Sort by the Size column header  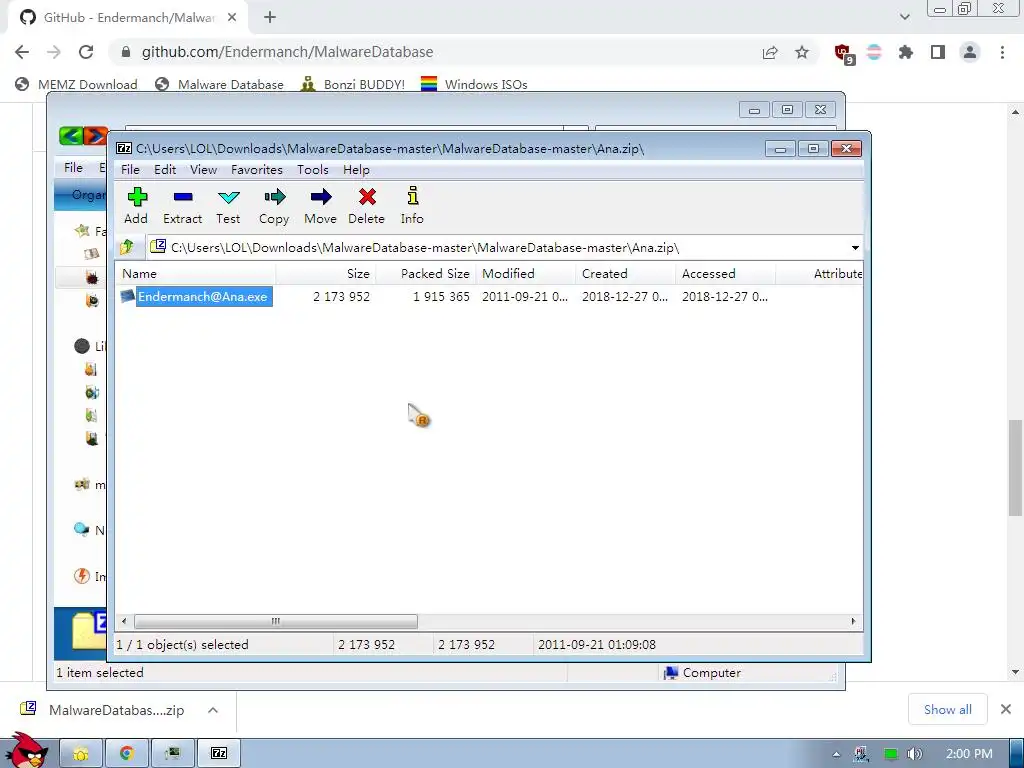pyautogui.click(x=326, y=274)
